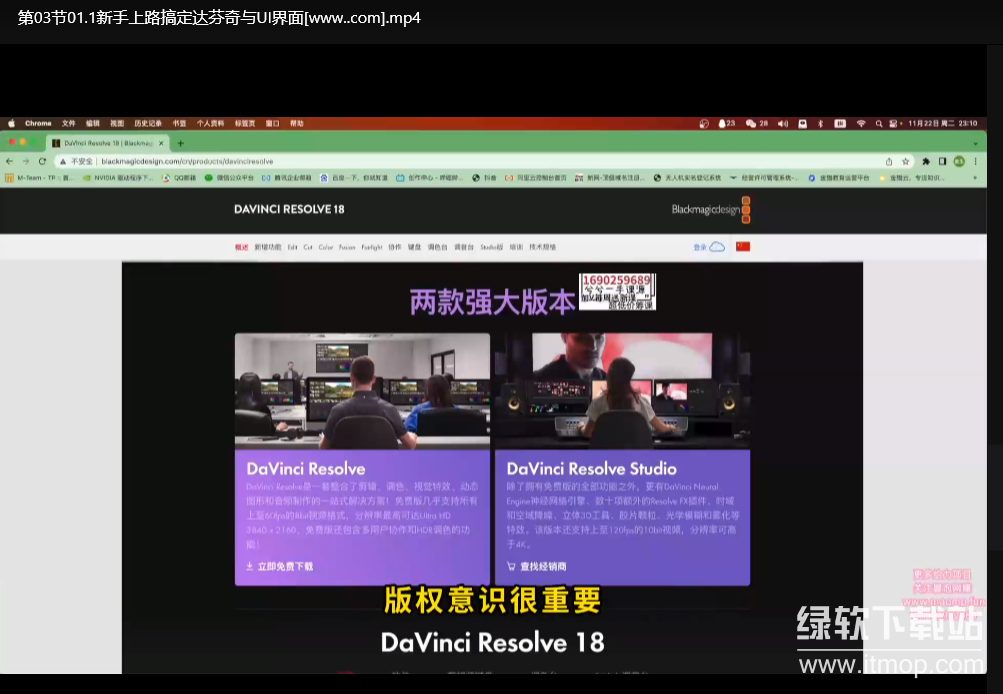Open the 百度一下 bookmark
Screen dimensions: 1003x694
point(354,178)
